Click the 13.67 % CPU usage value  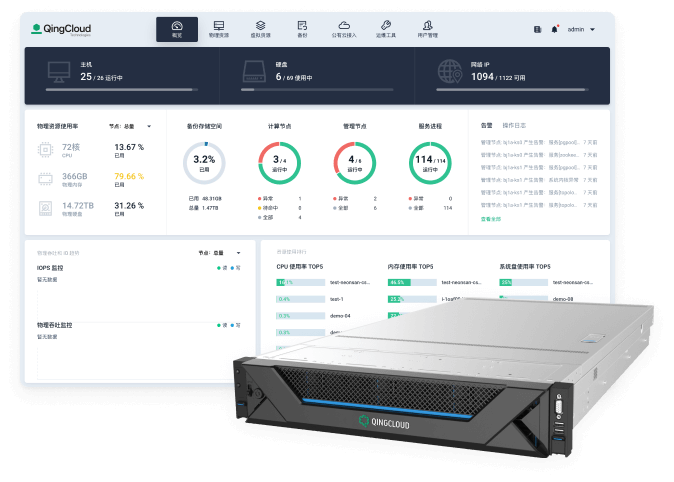coord(129,147)
